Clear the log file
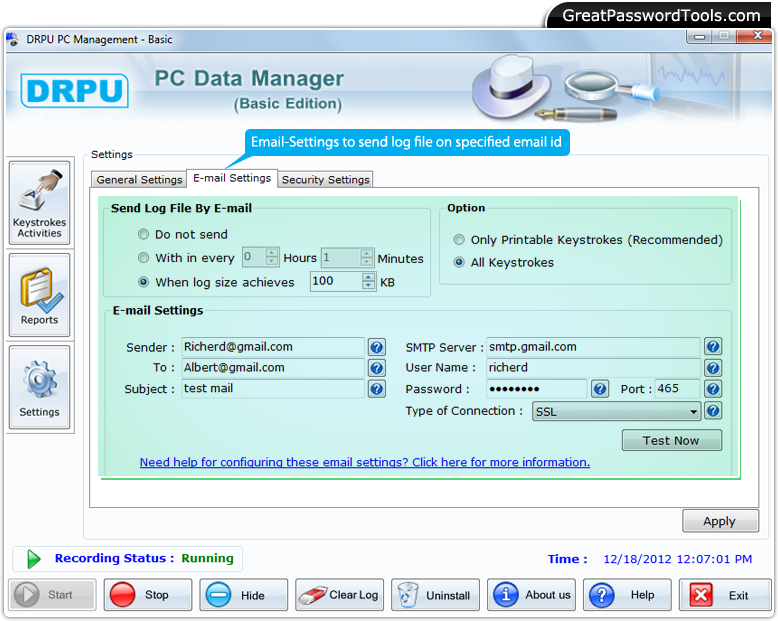 pos(339,595)
